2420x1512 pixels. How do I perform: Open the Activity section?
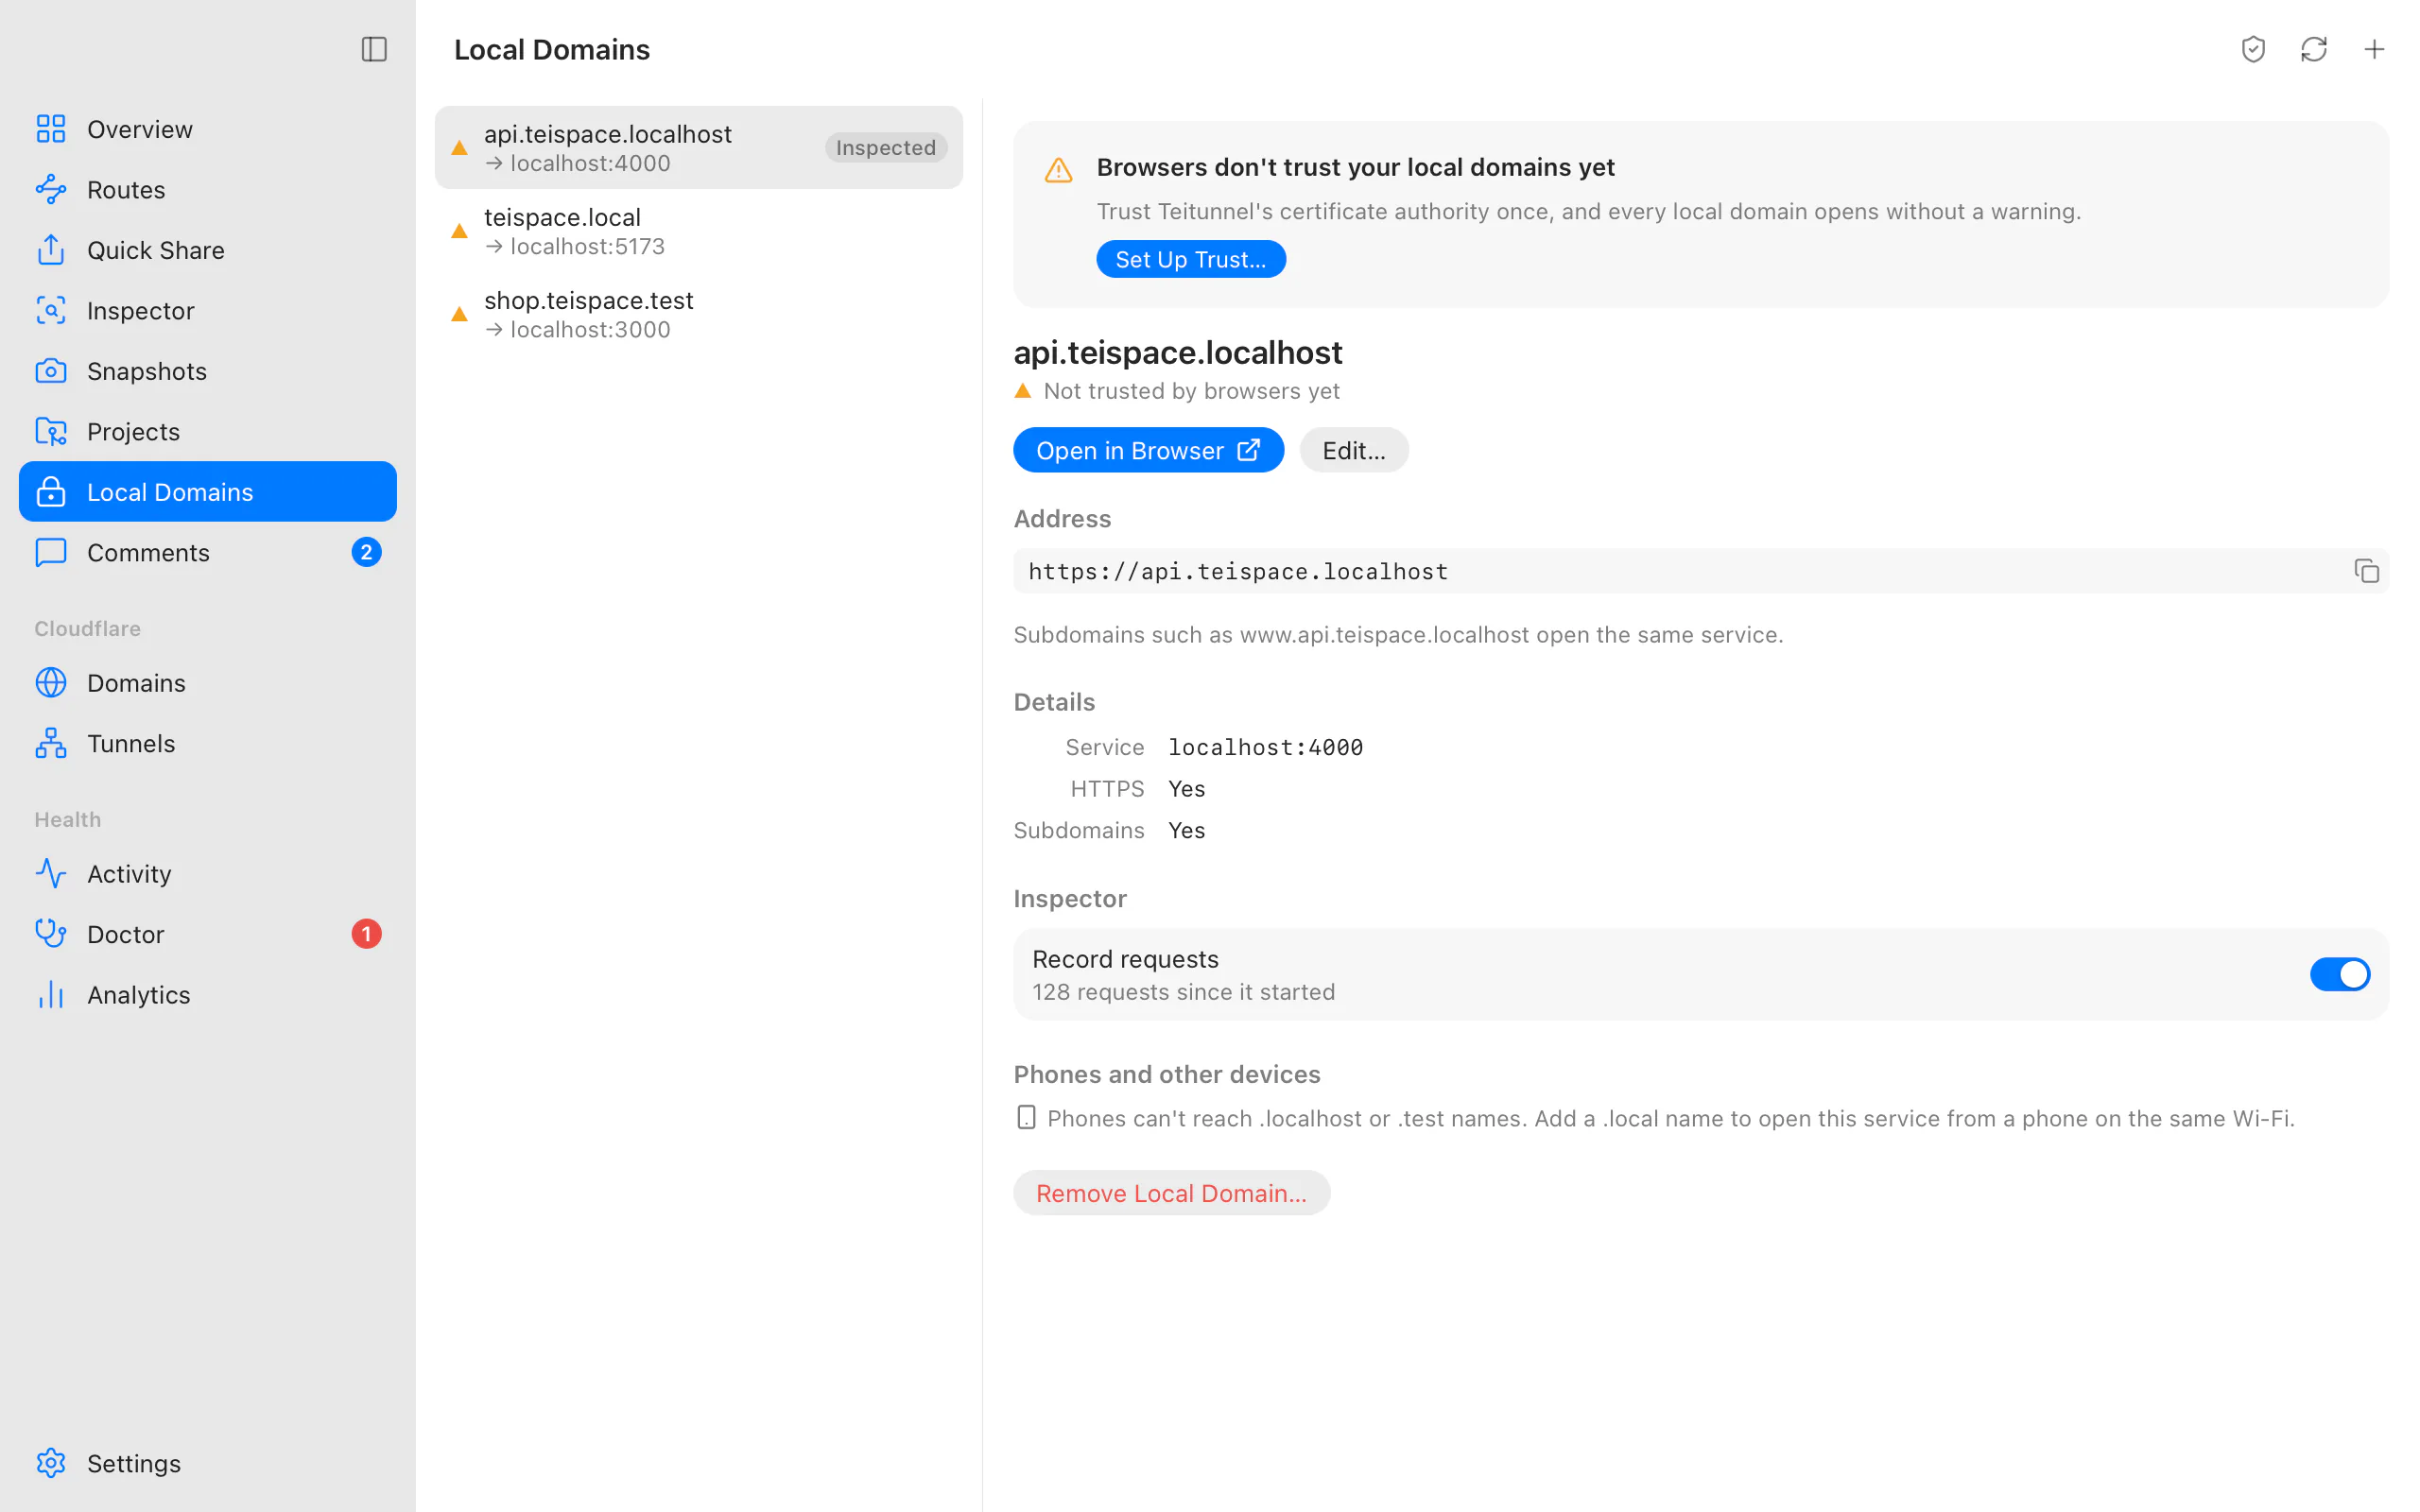point(208,873)
